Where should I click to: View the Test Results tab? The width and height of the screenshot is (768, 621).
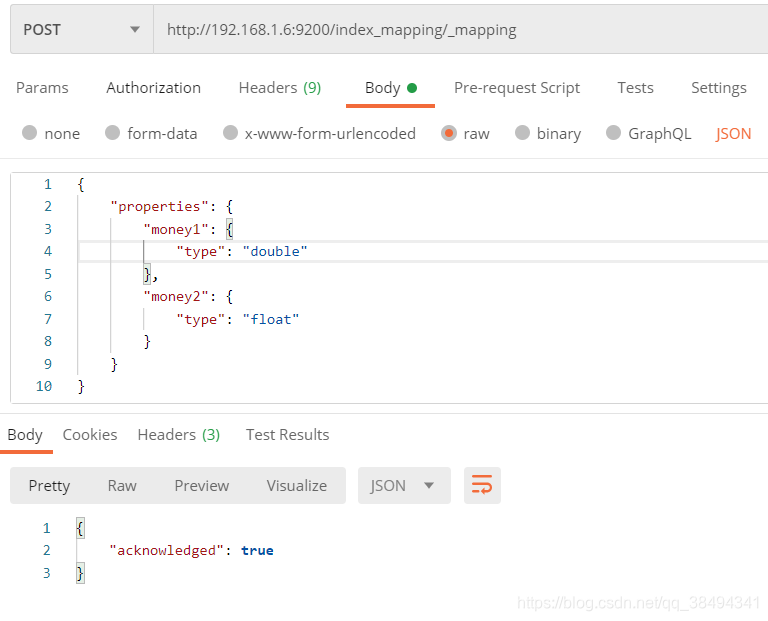click(x=287, y=435)
